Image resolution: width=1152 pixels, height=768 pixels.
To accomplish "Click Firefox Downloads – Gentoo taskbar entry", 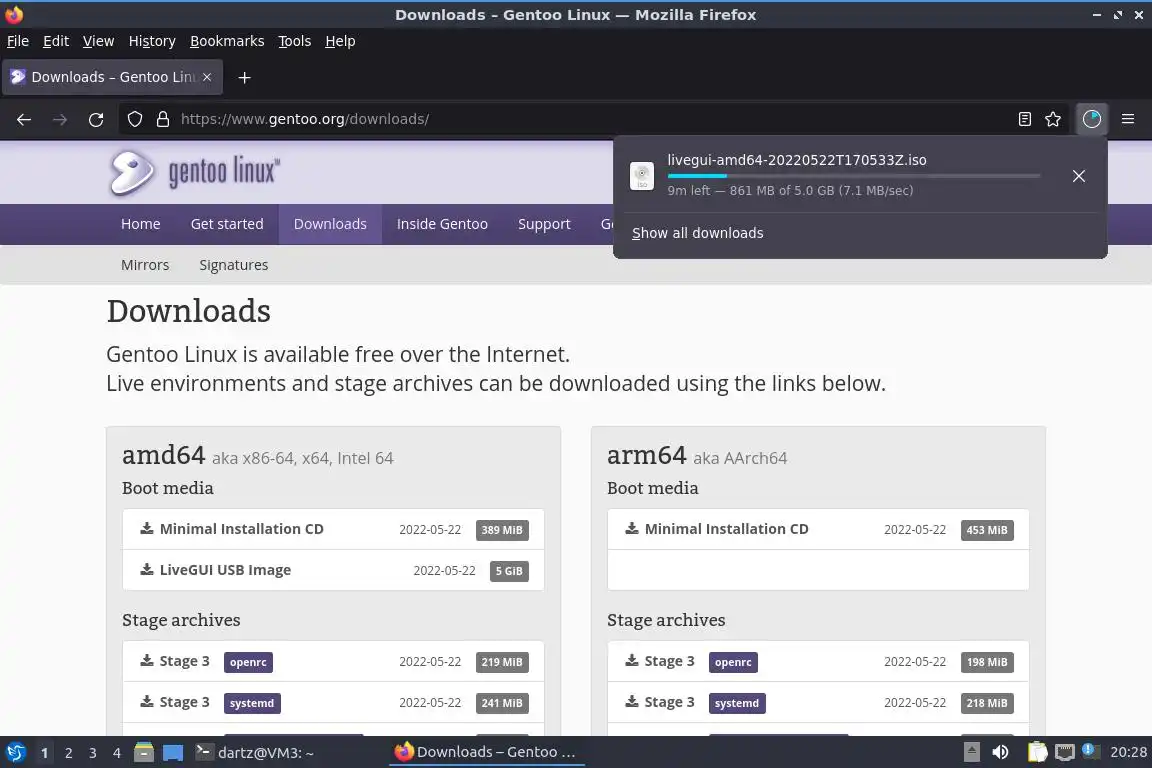I will click(486, 753).
